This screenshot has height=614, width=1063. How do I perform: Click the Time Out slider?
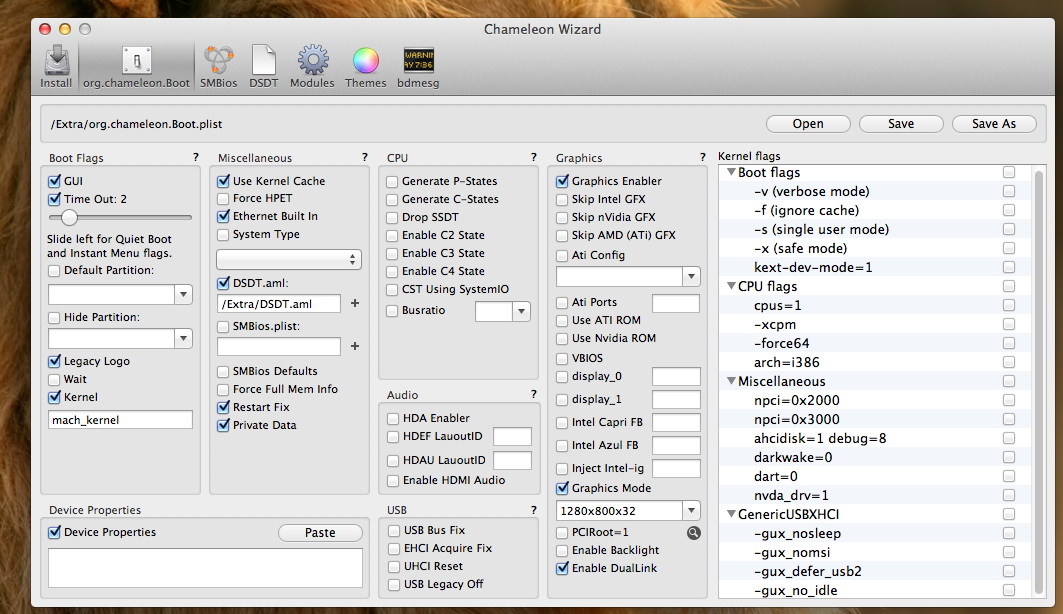(70, 217)
